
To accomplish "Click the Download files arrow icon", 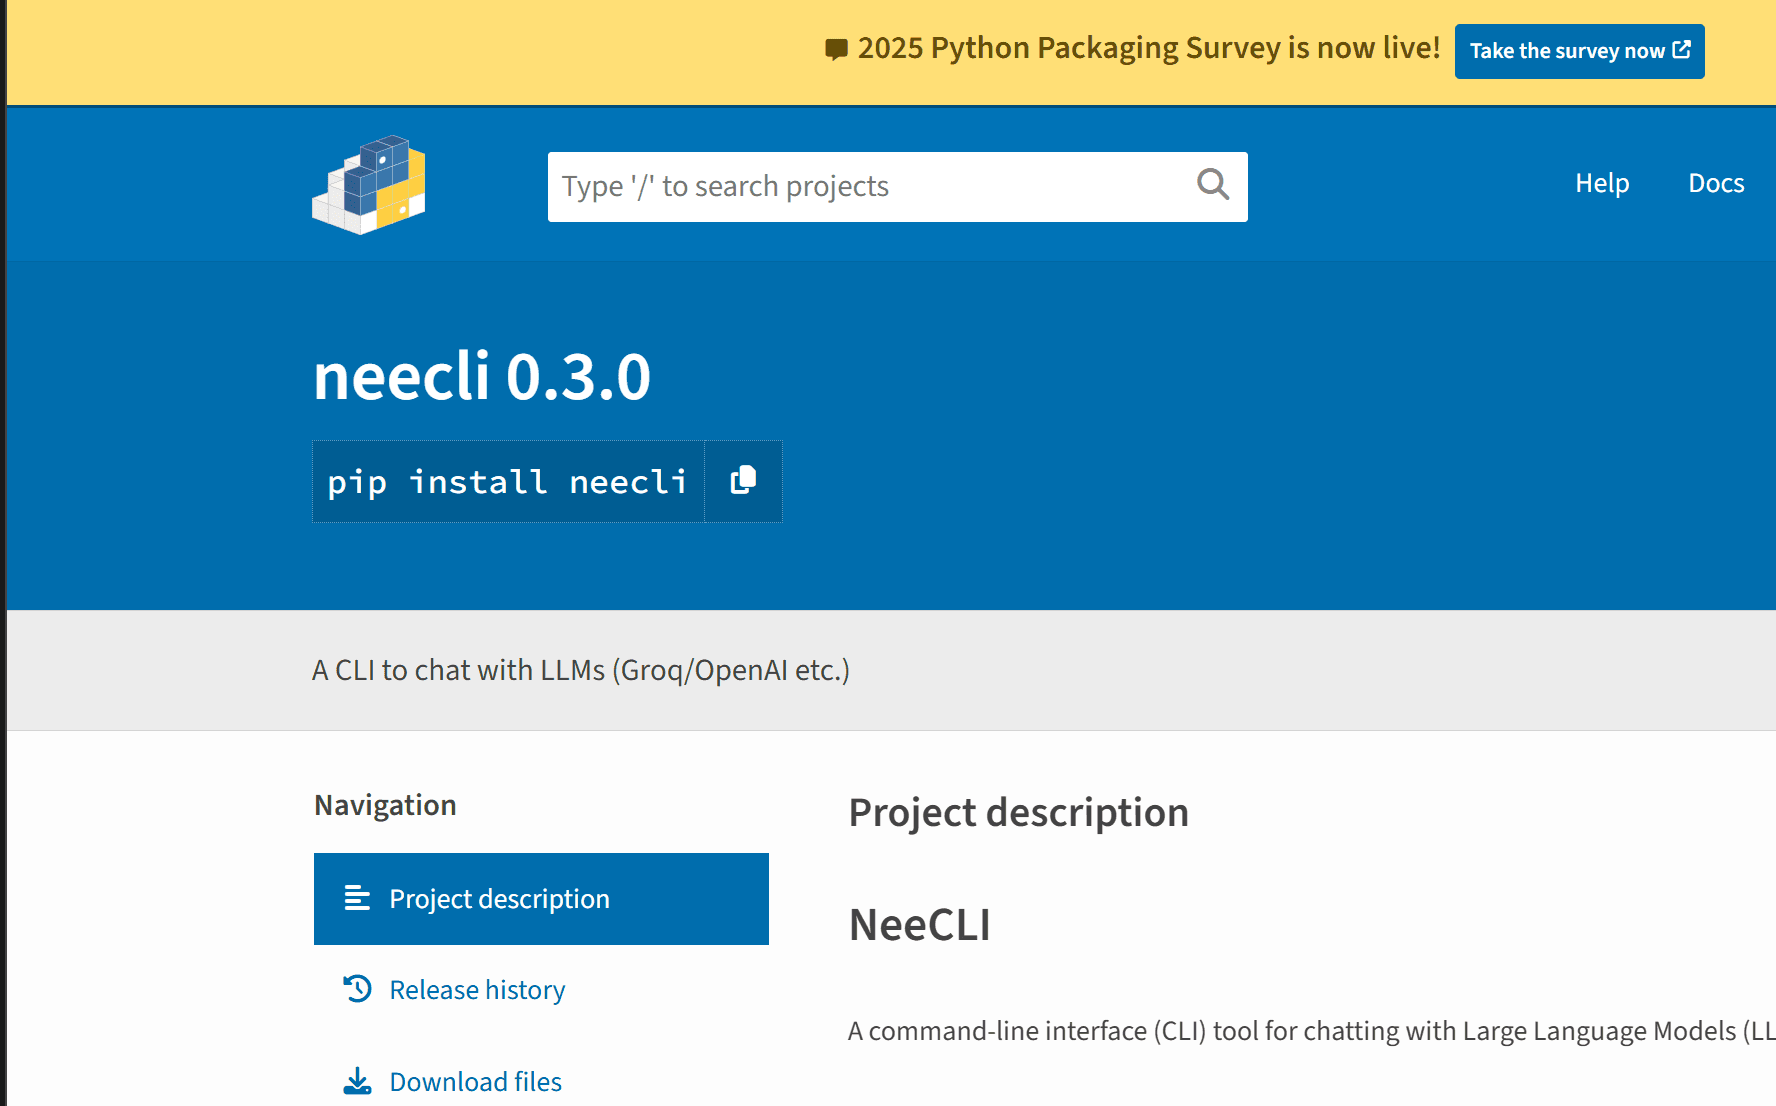I will coord(357,1081).
